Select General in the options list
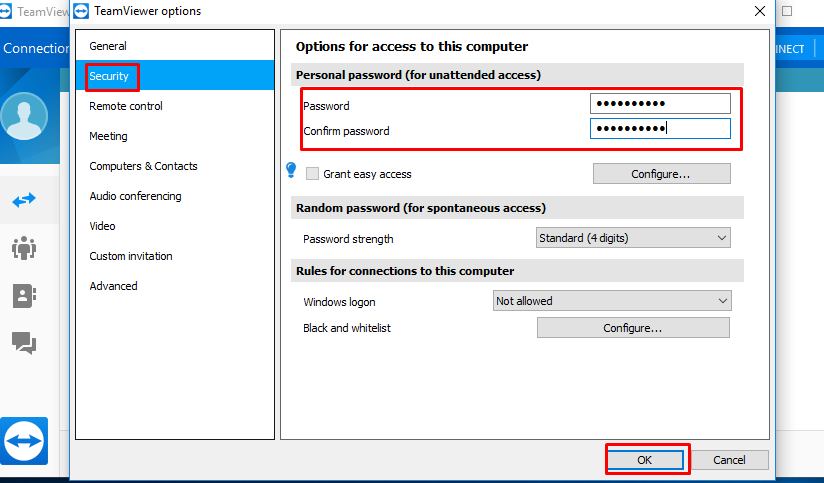 175,46
